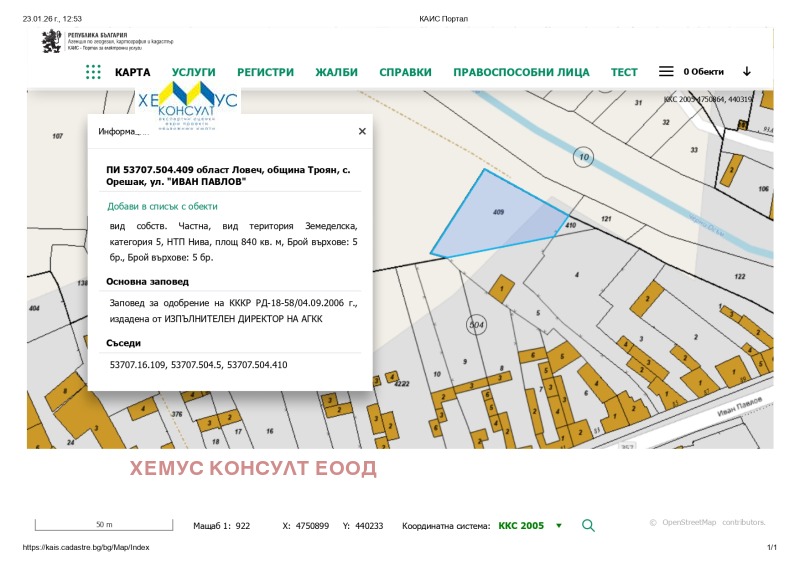Image resolution: width=800 pixels, height=565 pixels.
Task: Select the КАРТА tab
Action: tap(133, 72)
